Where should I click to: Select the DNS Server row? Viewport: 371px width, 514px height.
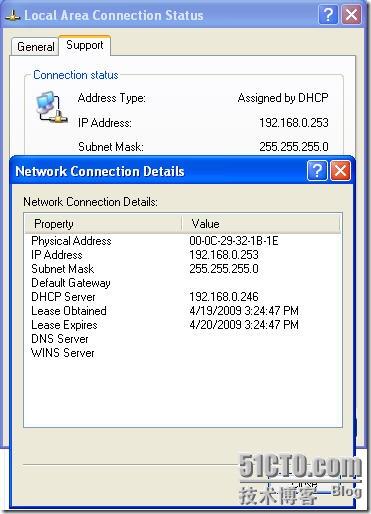(x=183, y=339)
